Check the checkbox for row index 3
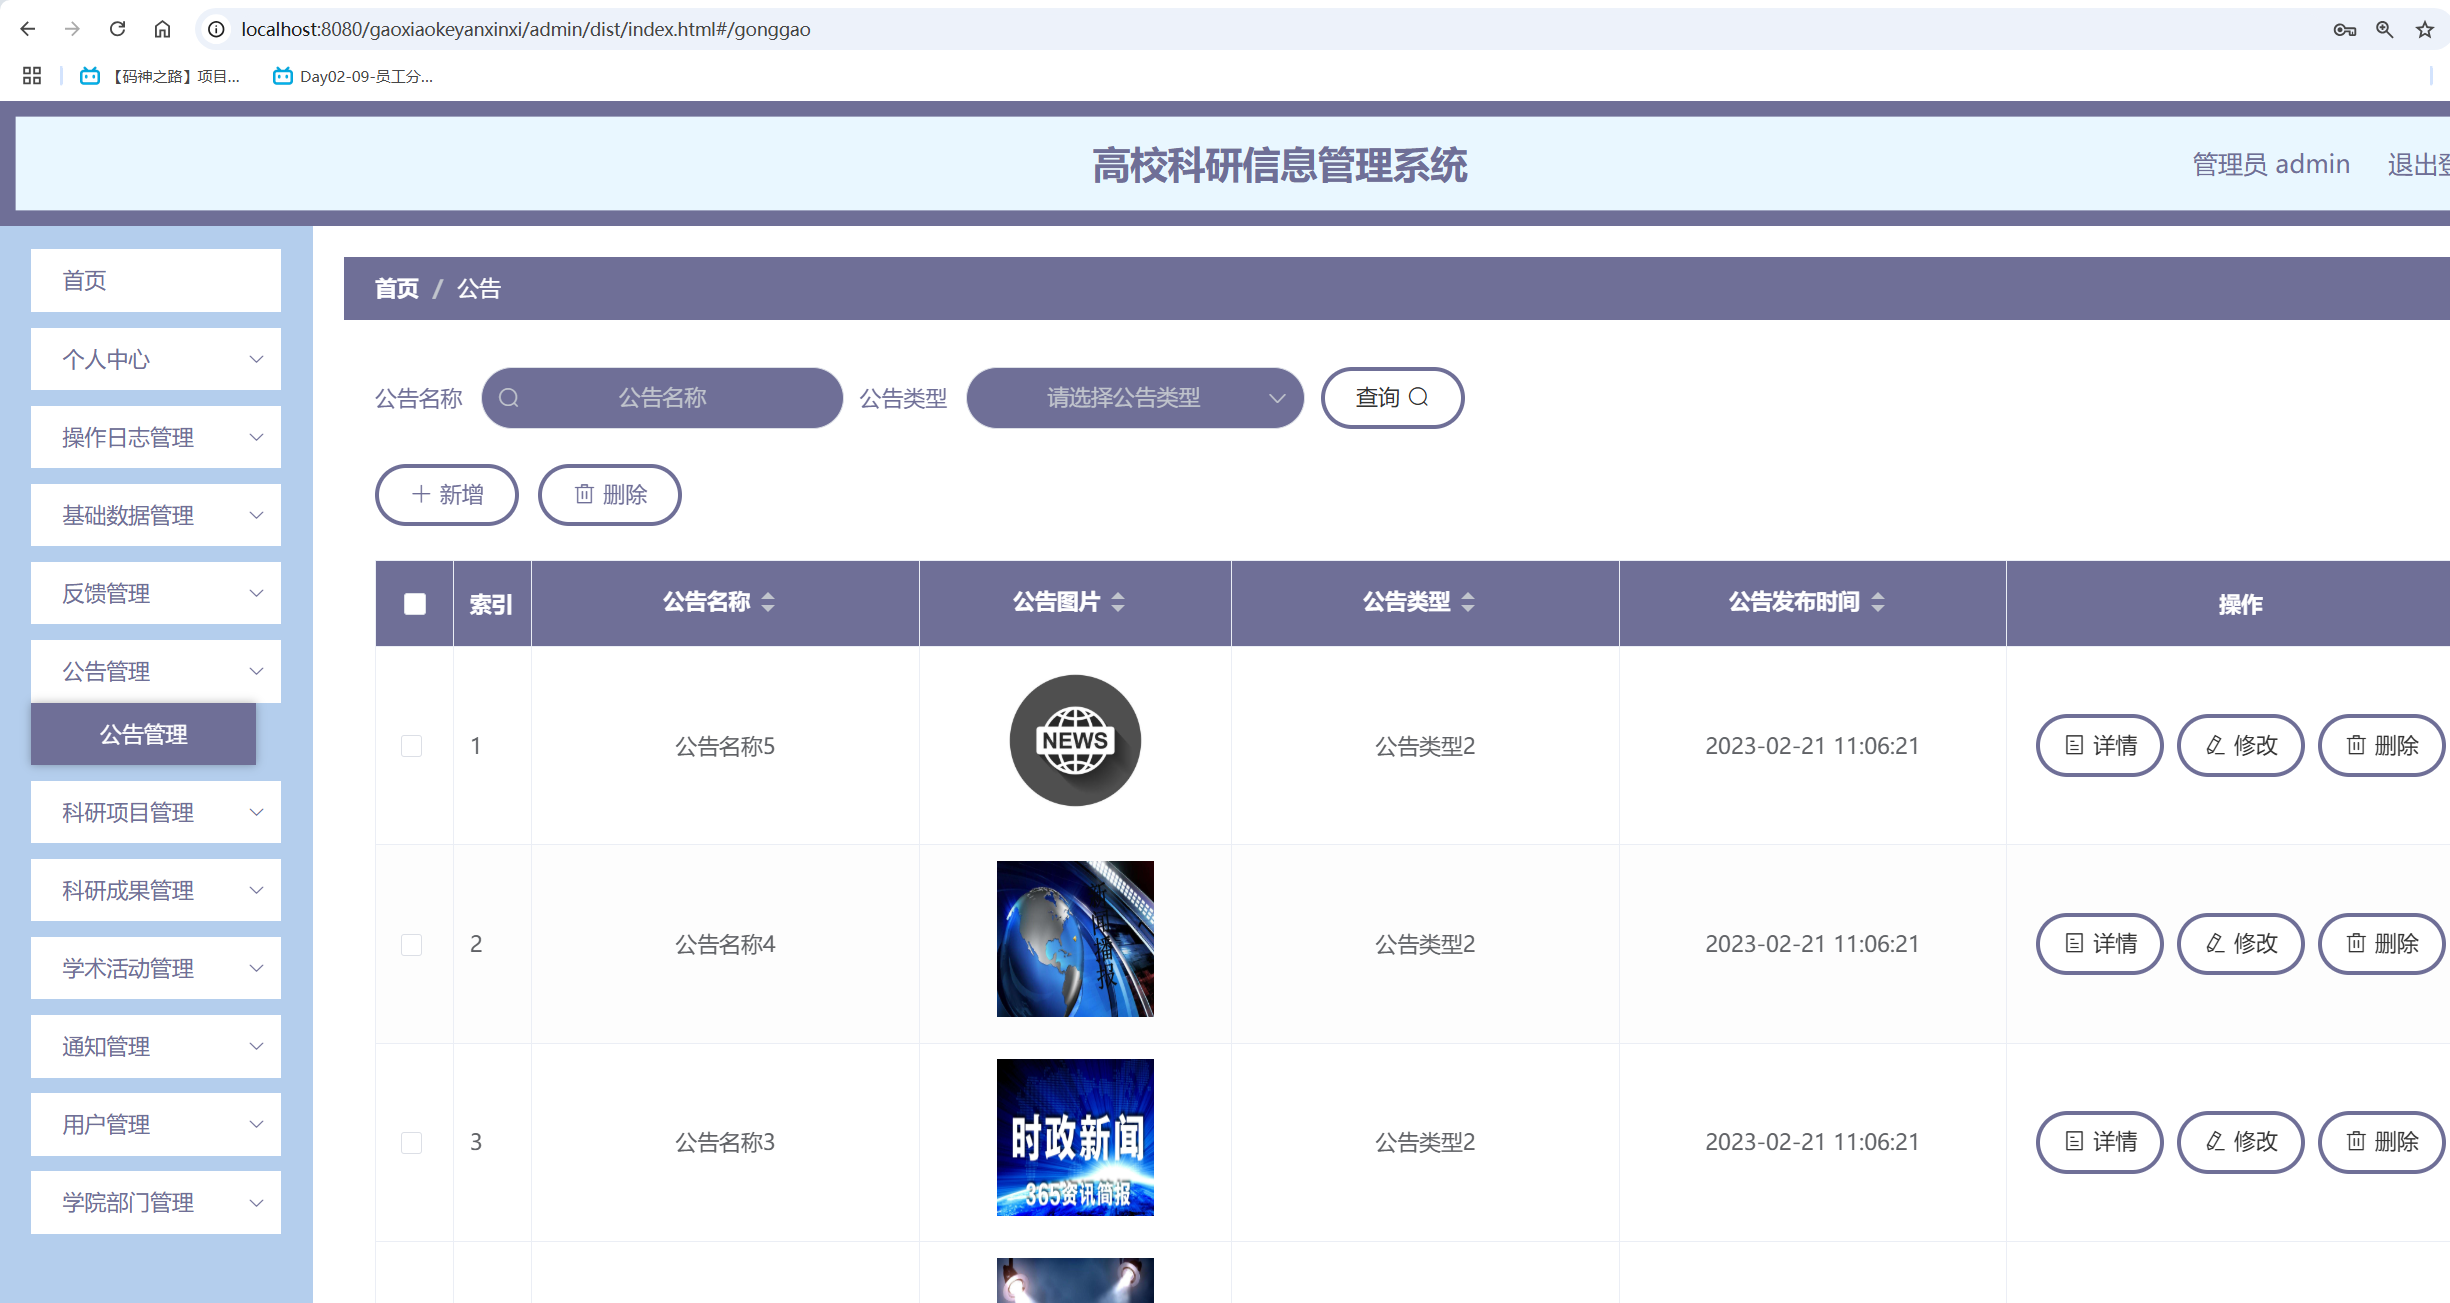 412,1141
